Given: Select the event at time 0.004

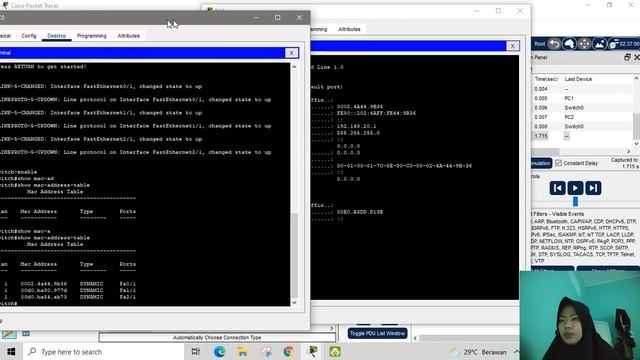Looking at the screenshot, I should pyautogui.click(x=582, y=89).
